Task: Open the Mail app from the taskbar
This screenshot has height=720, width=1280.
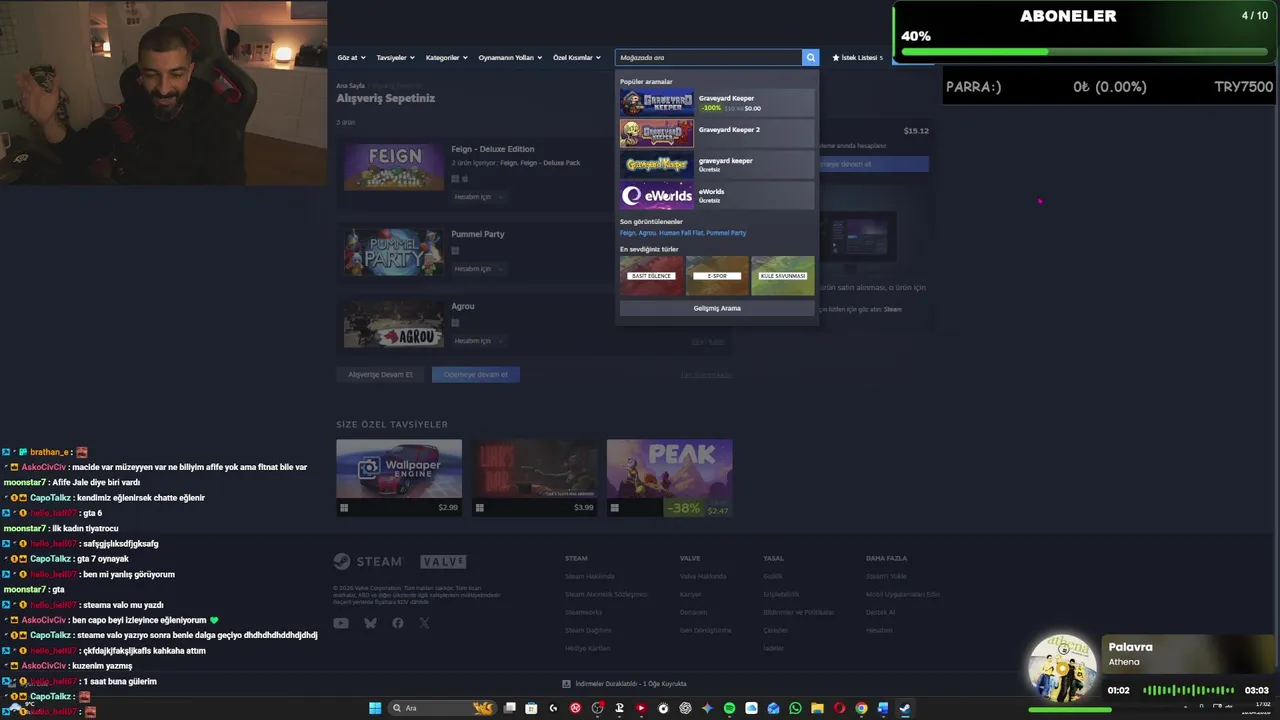Action: pos(773,708)
